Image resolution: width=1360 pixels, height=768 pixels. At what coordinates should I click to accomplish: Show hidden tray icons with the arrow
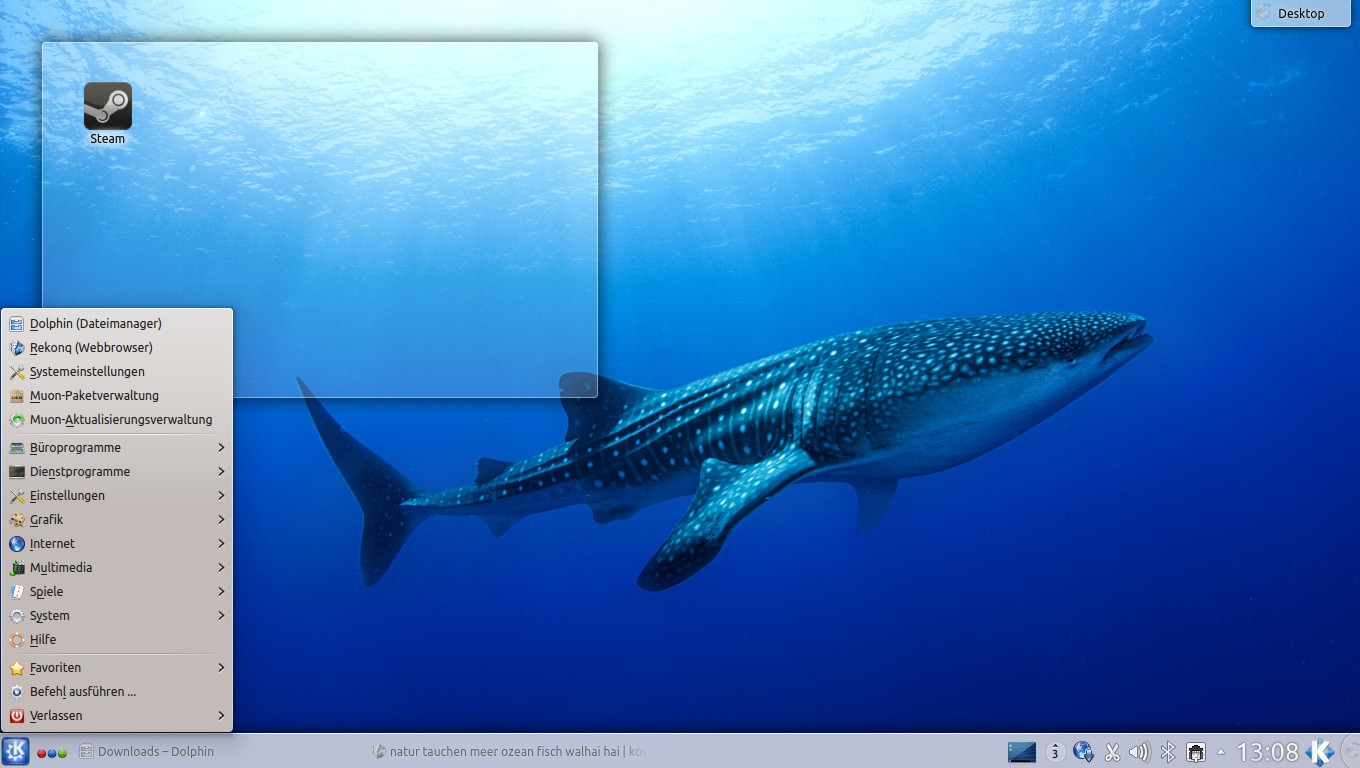[1220, 752]
